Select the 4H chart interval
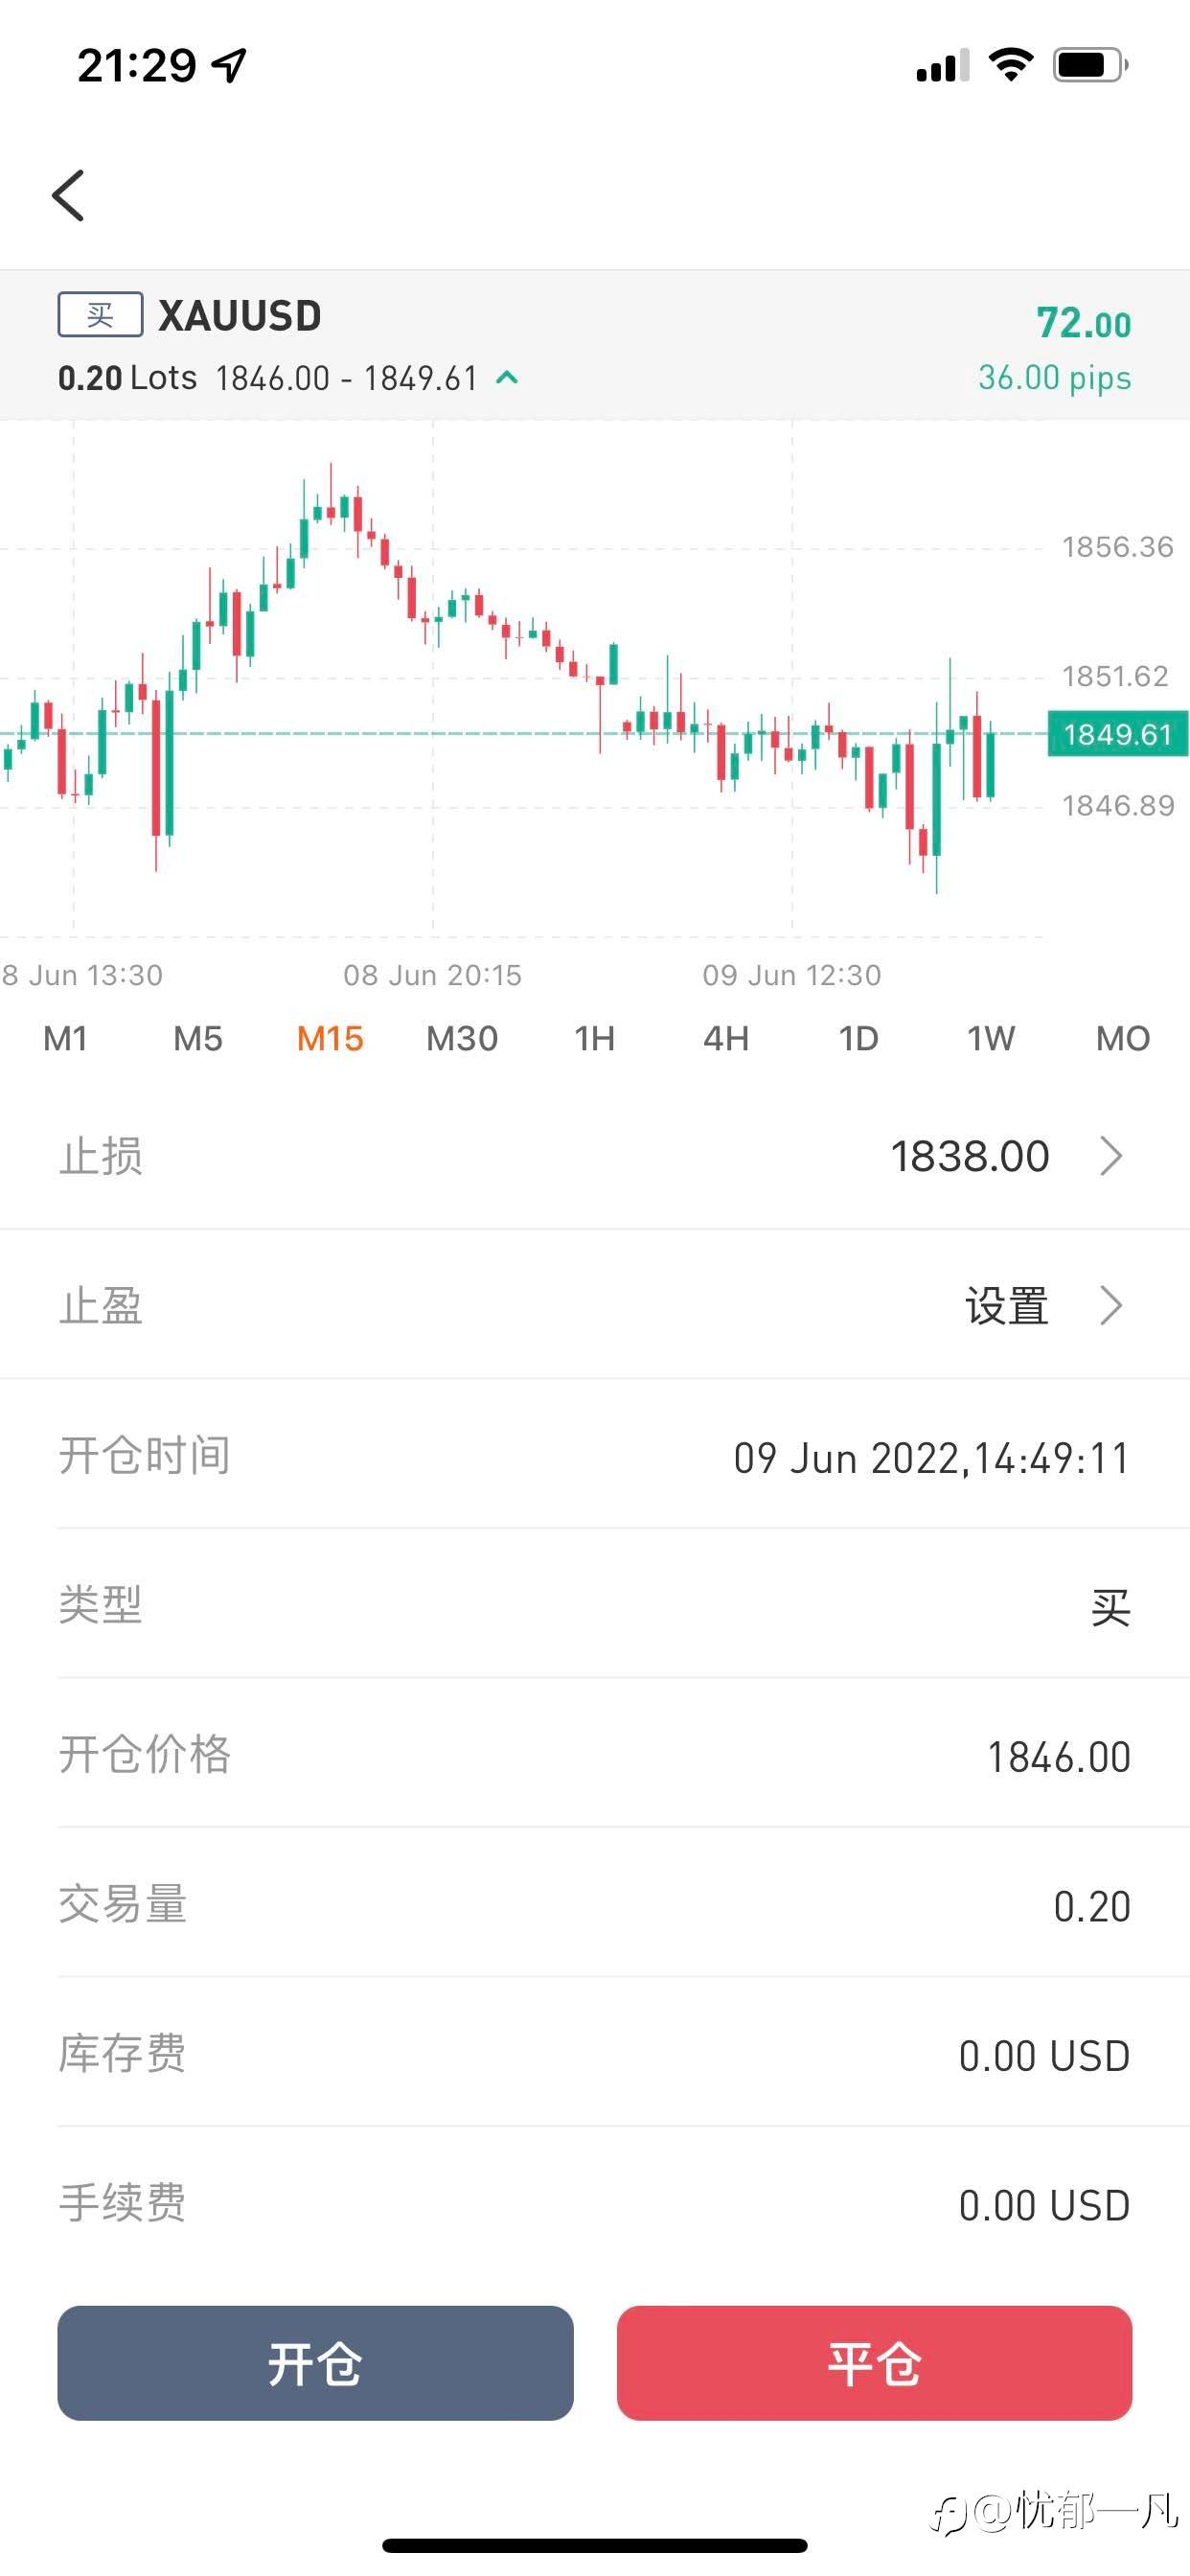Viewport: 1190px width, 2576px height. point(726,1039)
